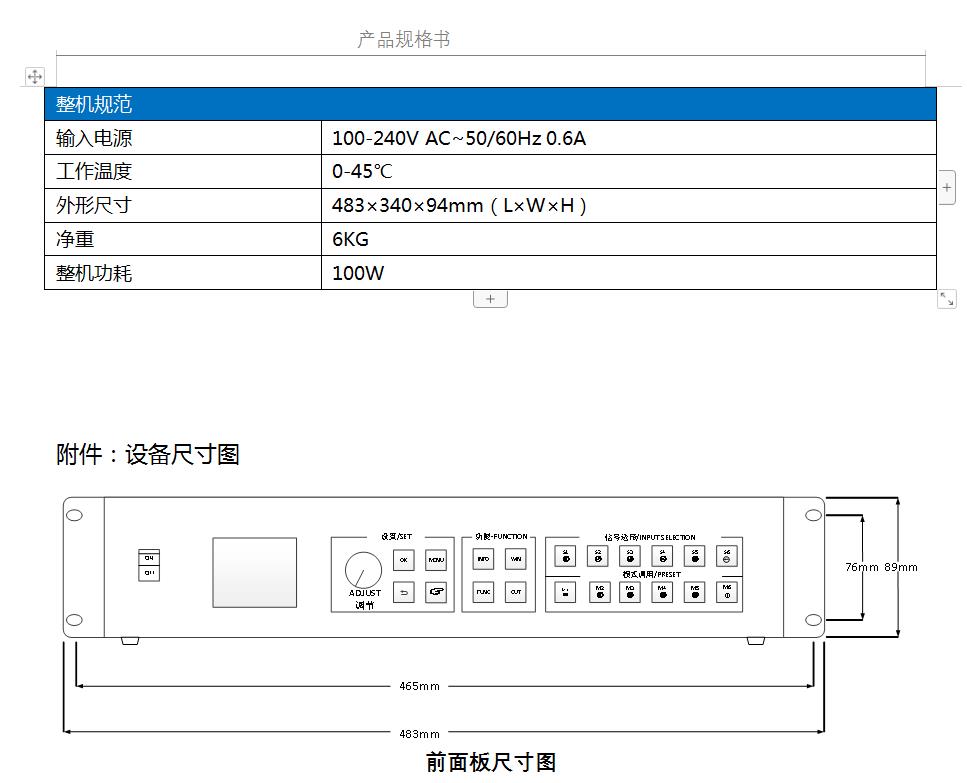Click the 产品规格书 page header text

404,39
